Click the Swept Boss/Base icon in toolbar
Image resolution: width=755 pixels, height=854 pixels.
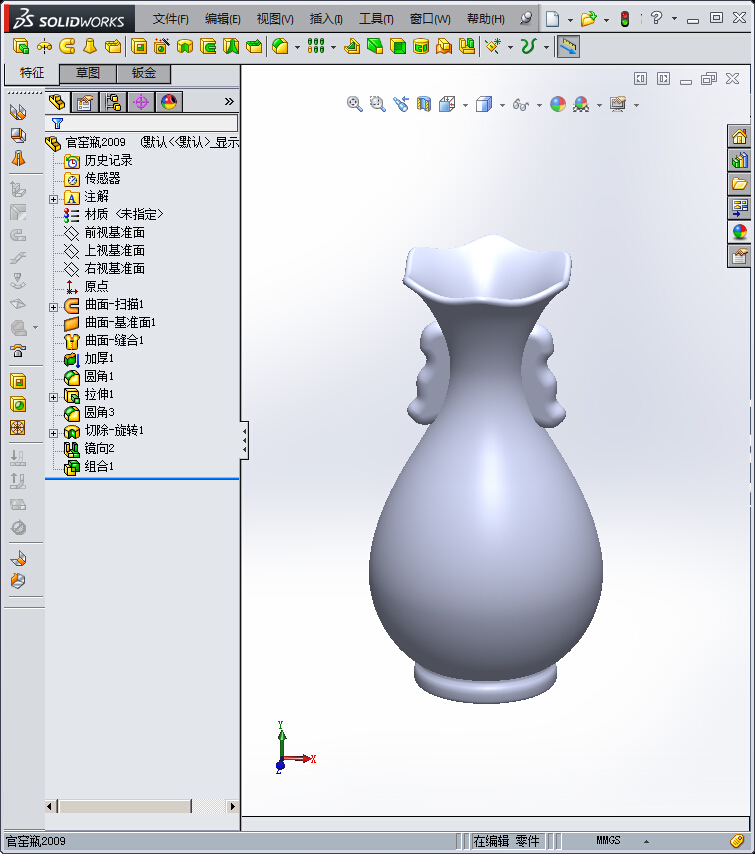(68, 46)
